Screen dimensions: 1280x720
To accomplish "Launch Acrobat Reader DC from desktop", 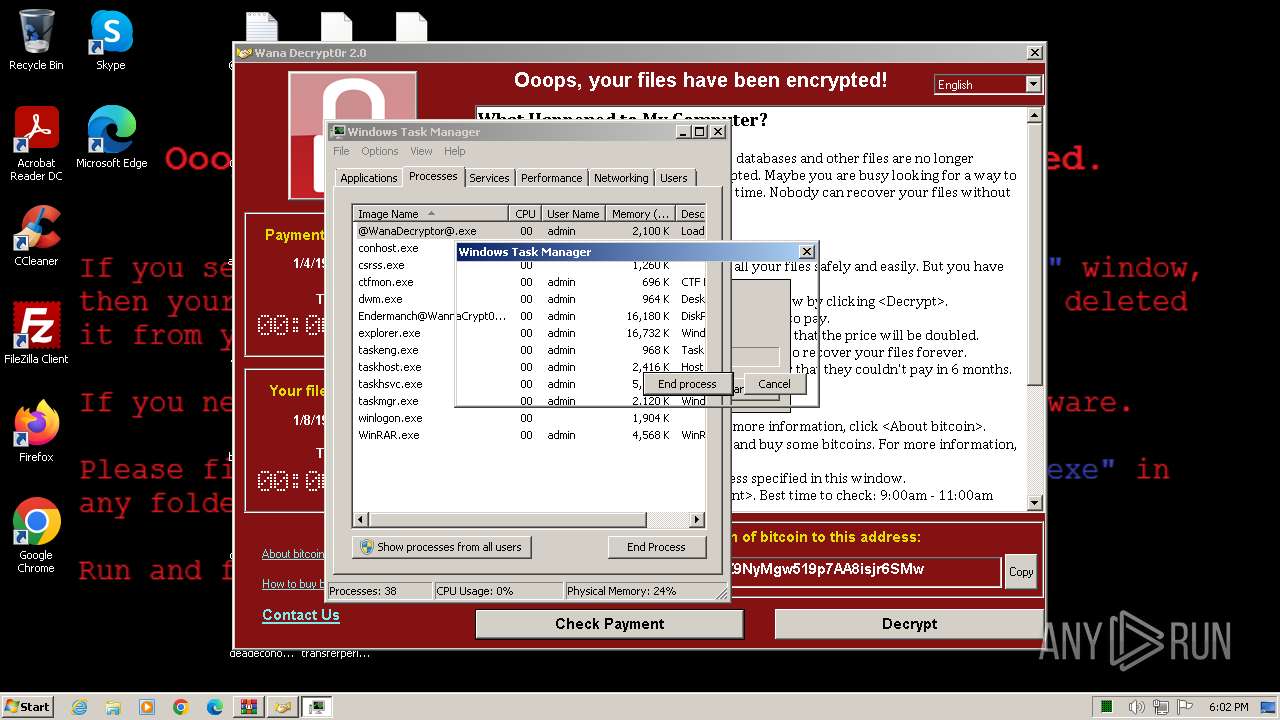I will 36,144.
